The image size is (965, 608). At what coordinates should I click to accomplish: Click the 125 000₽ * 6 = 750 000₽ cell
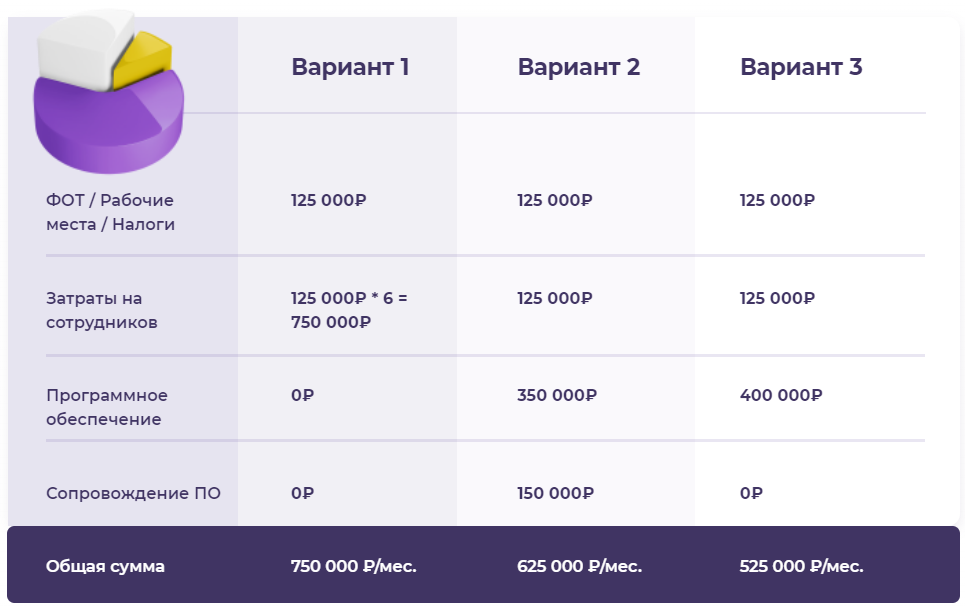349,310
